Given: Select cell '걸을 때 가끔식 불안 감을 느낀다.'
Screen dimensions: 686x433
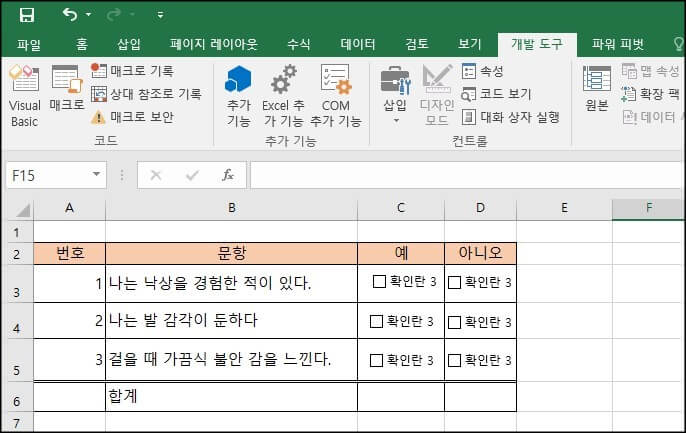Looking at the screenshot, I should tap(231, 359).
